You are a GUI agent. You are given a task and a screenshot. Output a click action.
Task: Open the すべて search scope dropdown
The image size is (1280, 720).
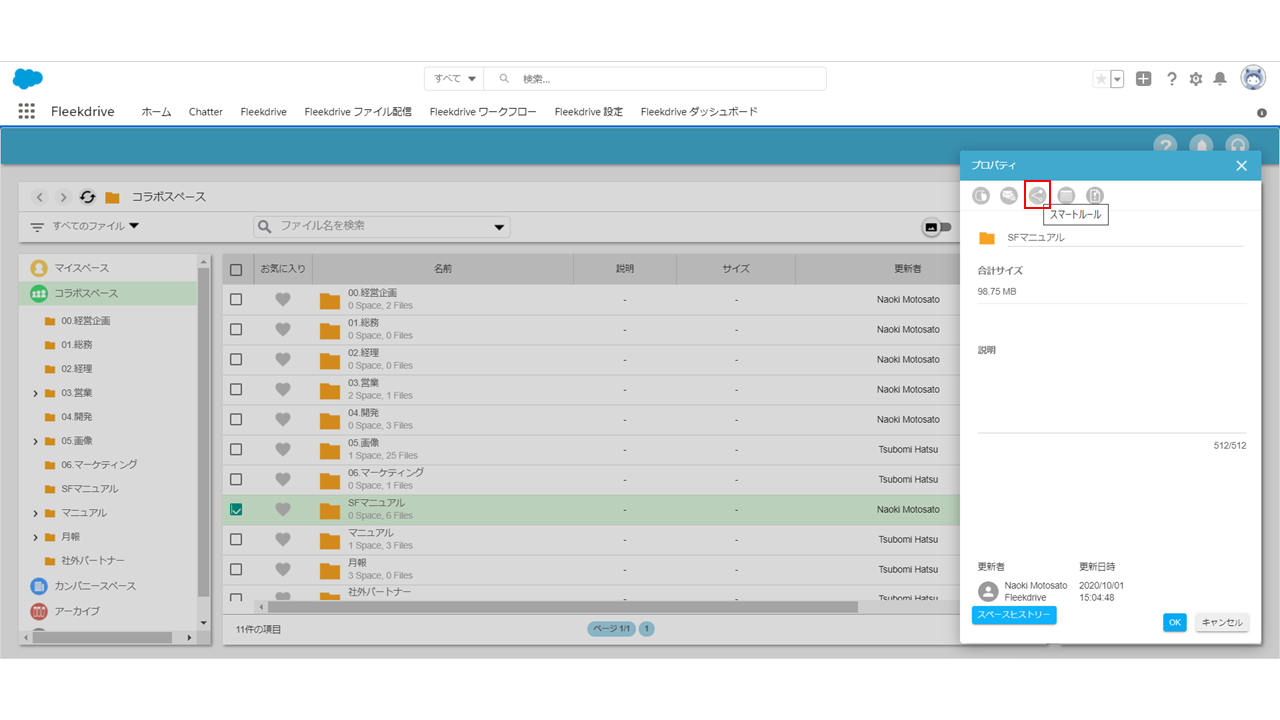tap(455, 79)
